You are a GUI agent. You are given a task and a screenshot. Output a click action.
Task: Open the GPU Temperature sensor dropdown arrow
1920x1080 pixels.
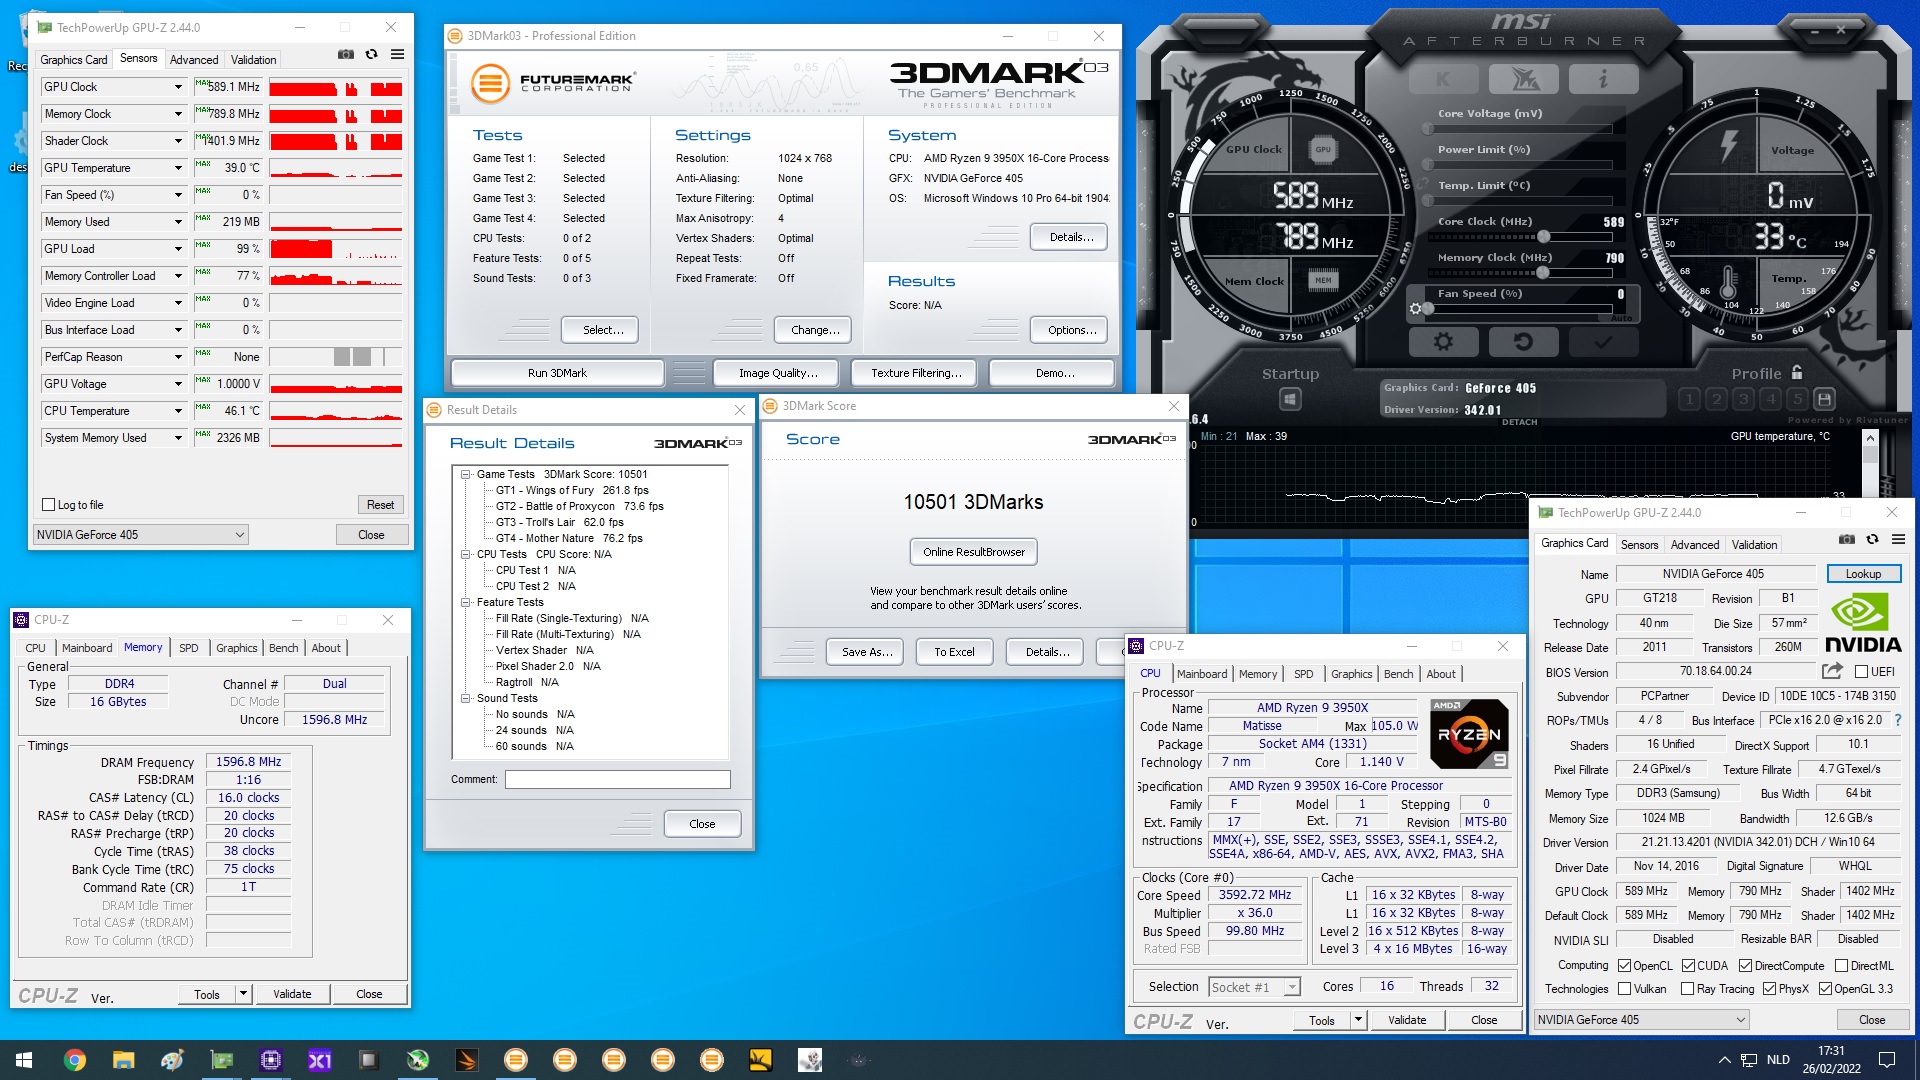click(179, 168)
